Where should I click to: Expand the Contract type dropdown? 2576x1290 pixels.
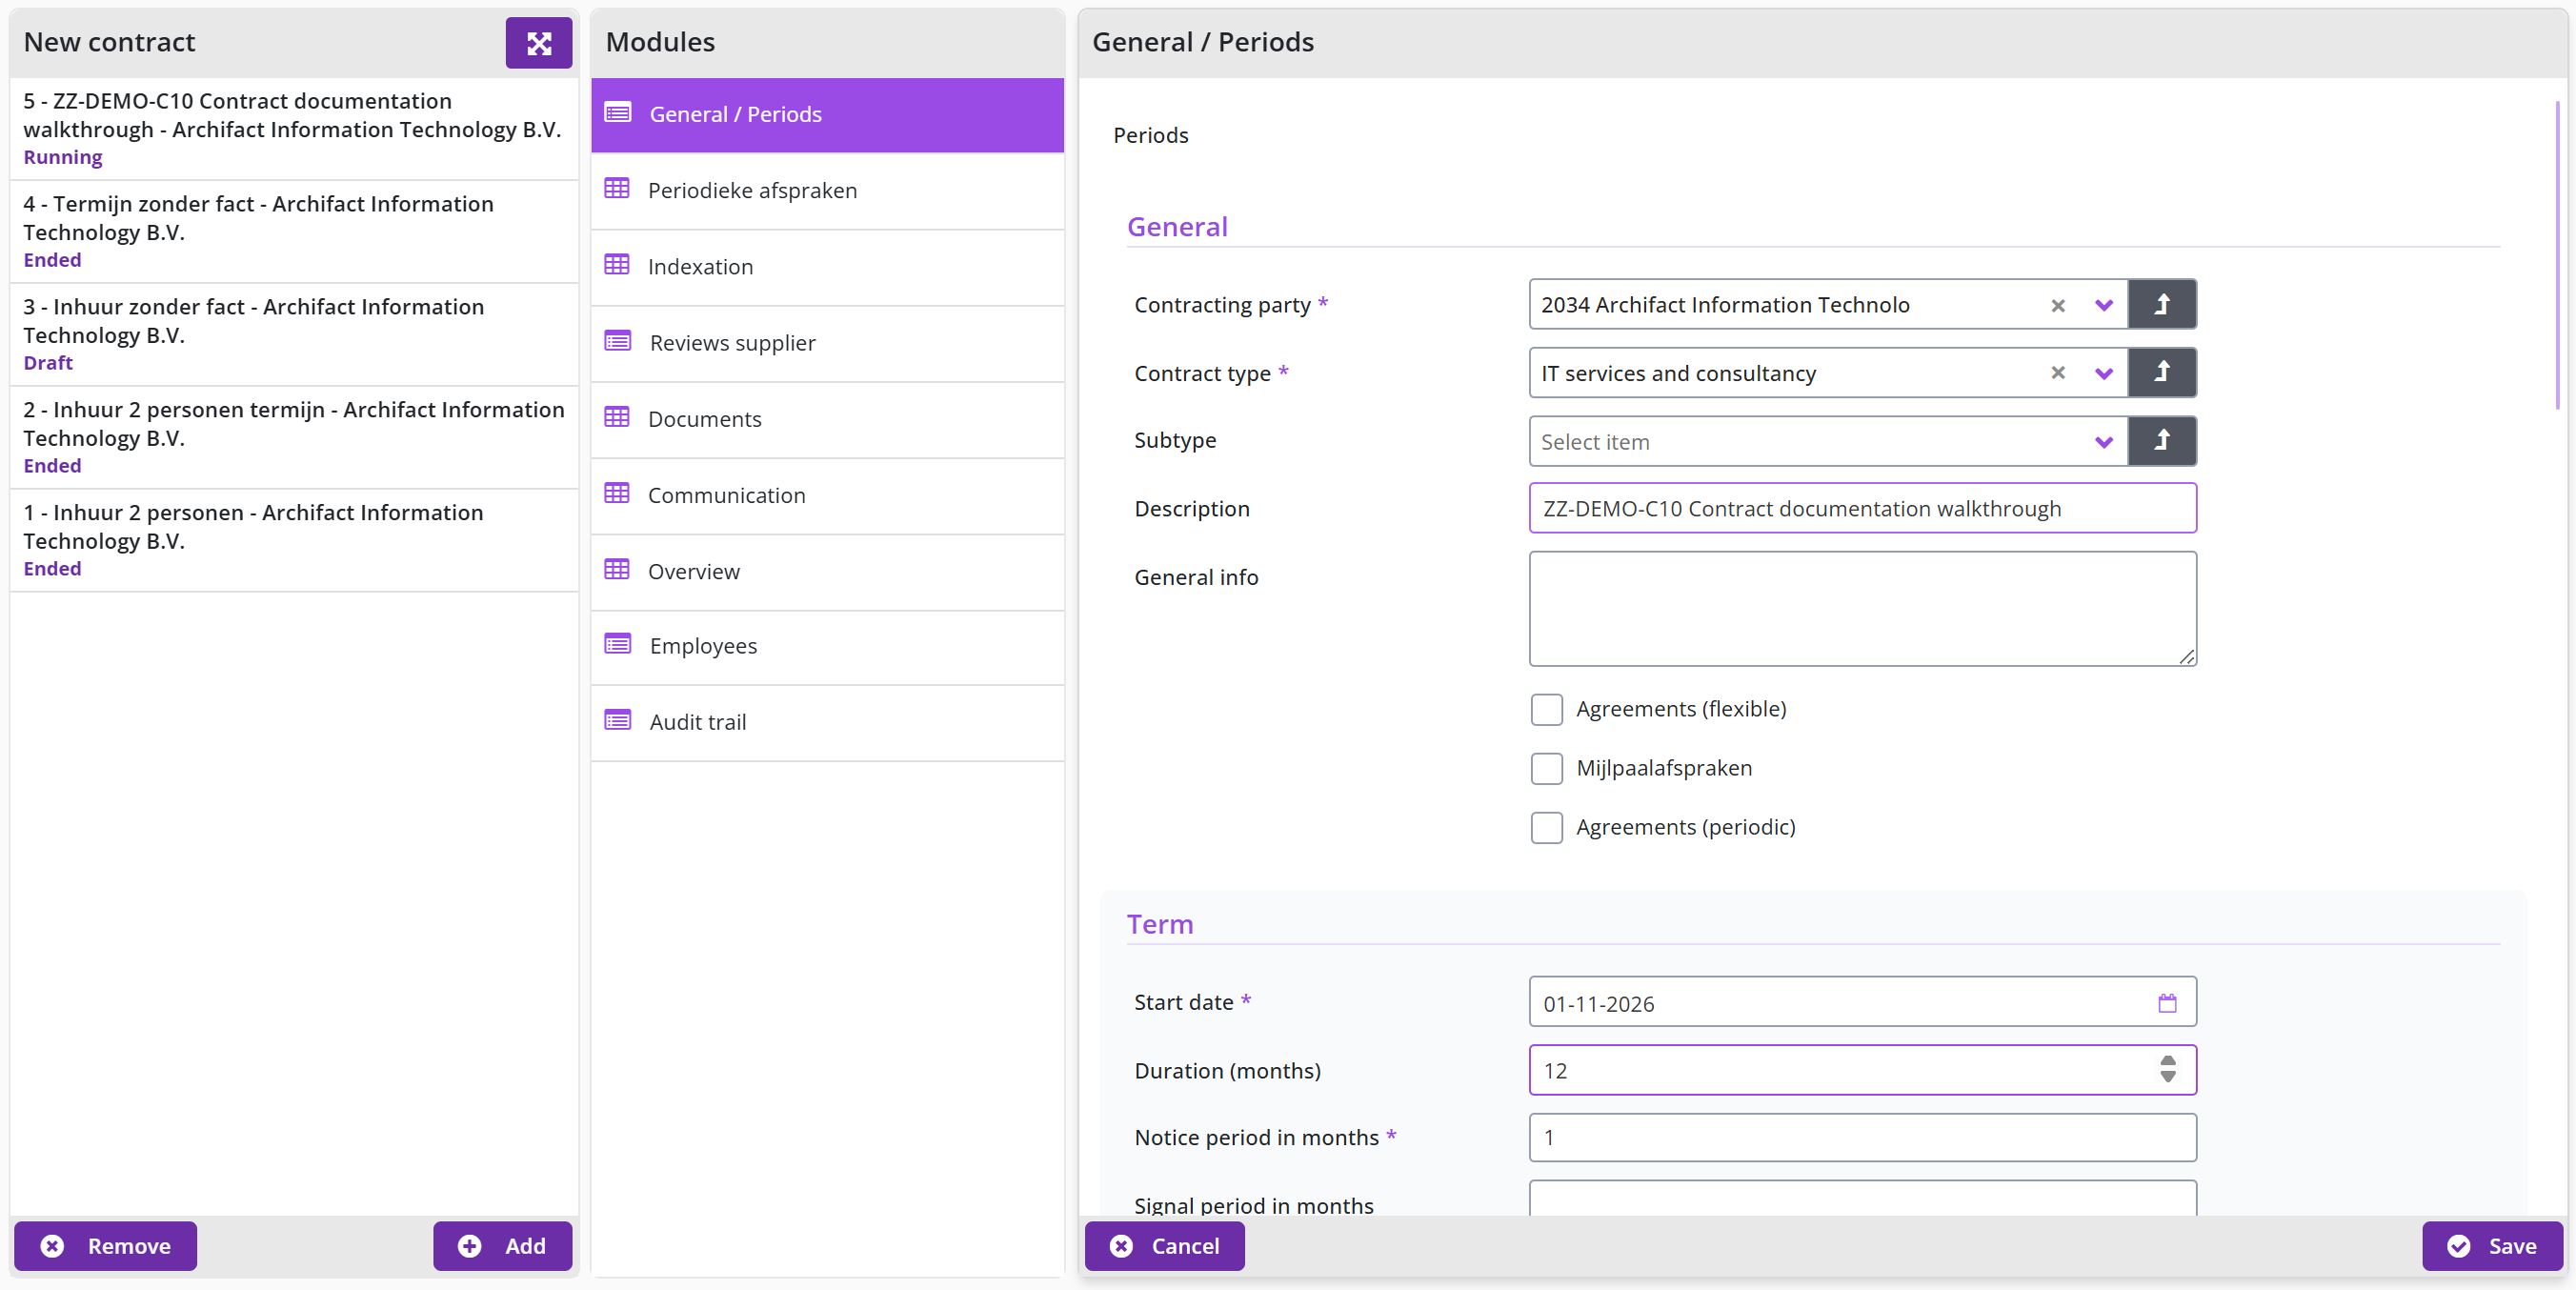pos(2104,373)
